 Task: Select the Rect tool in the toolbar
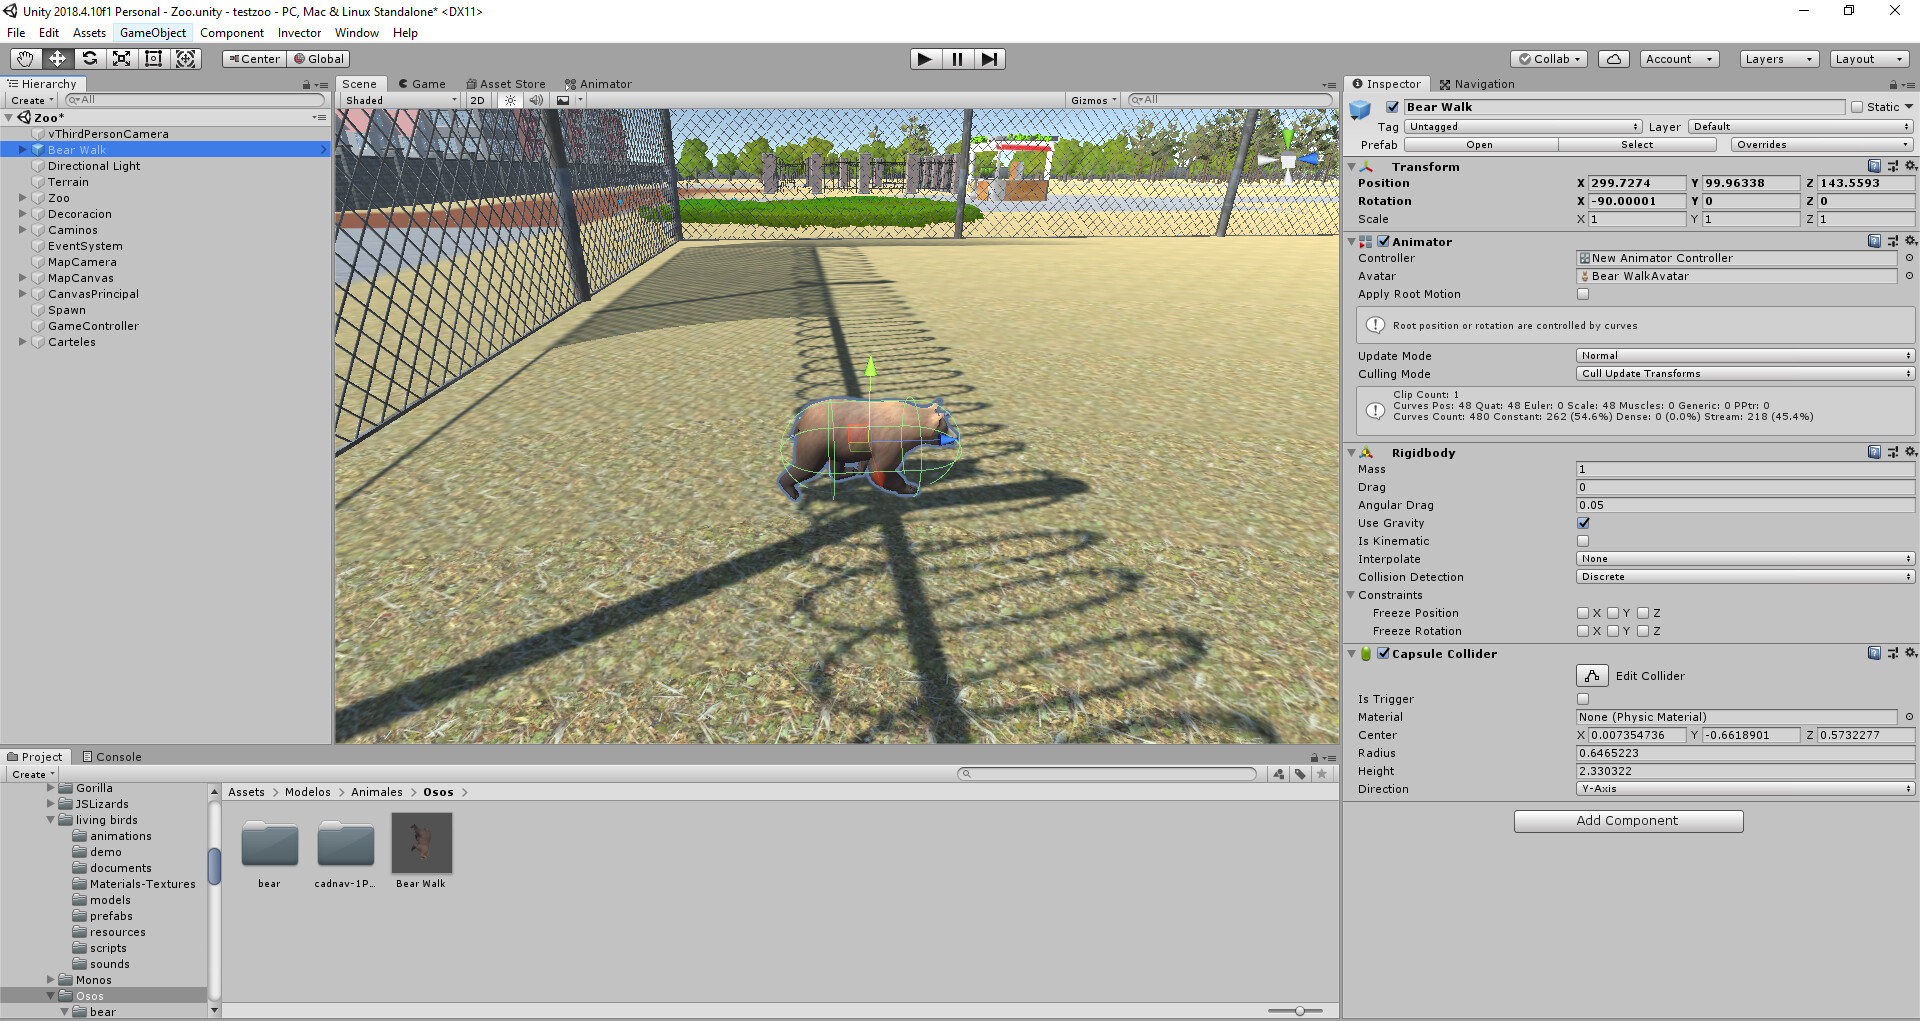[153, 59]
